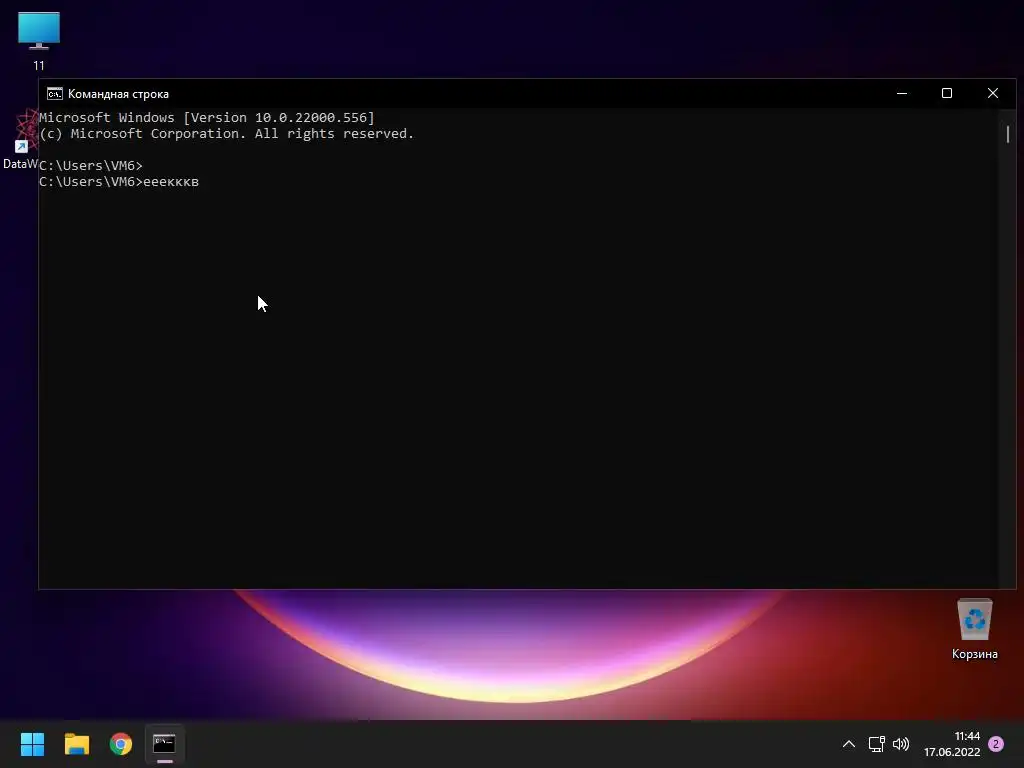Click the typed text eeeкккв
The height and width of the screenshot is (768, 1024).
170,182
